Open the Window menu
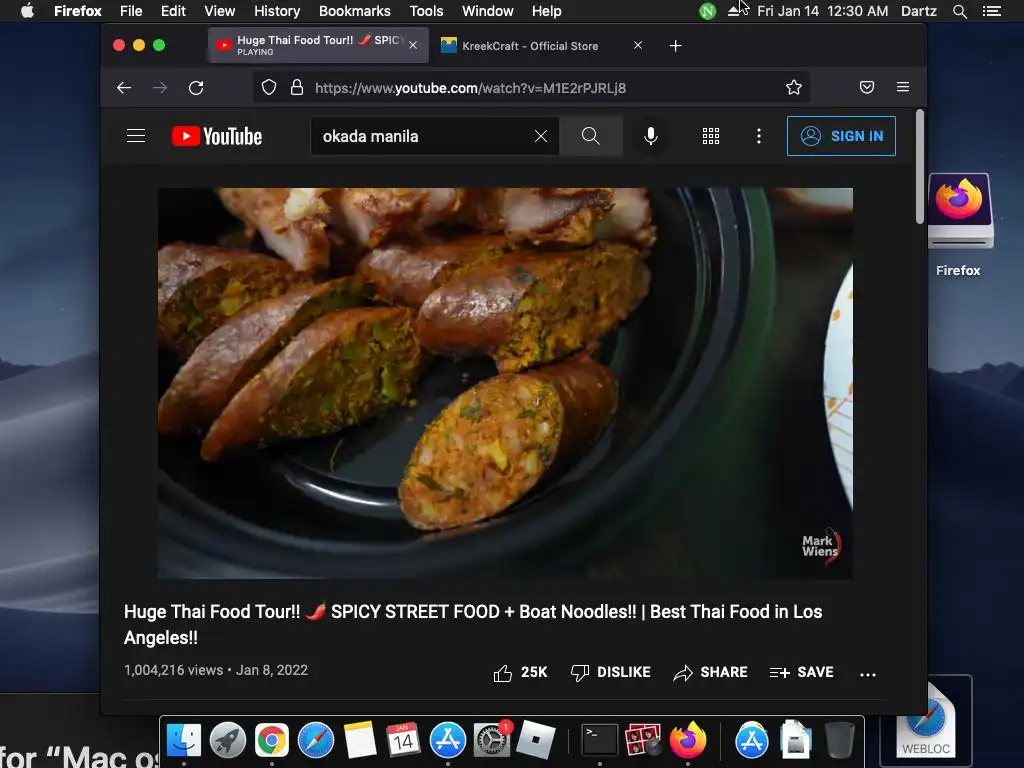Viewport: 1024px width, 768px height. [487, 11]
